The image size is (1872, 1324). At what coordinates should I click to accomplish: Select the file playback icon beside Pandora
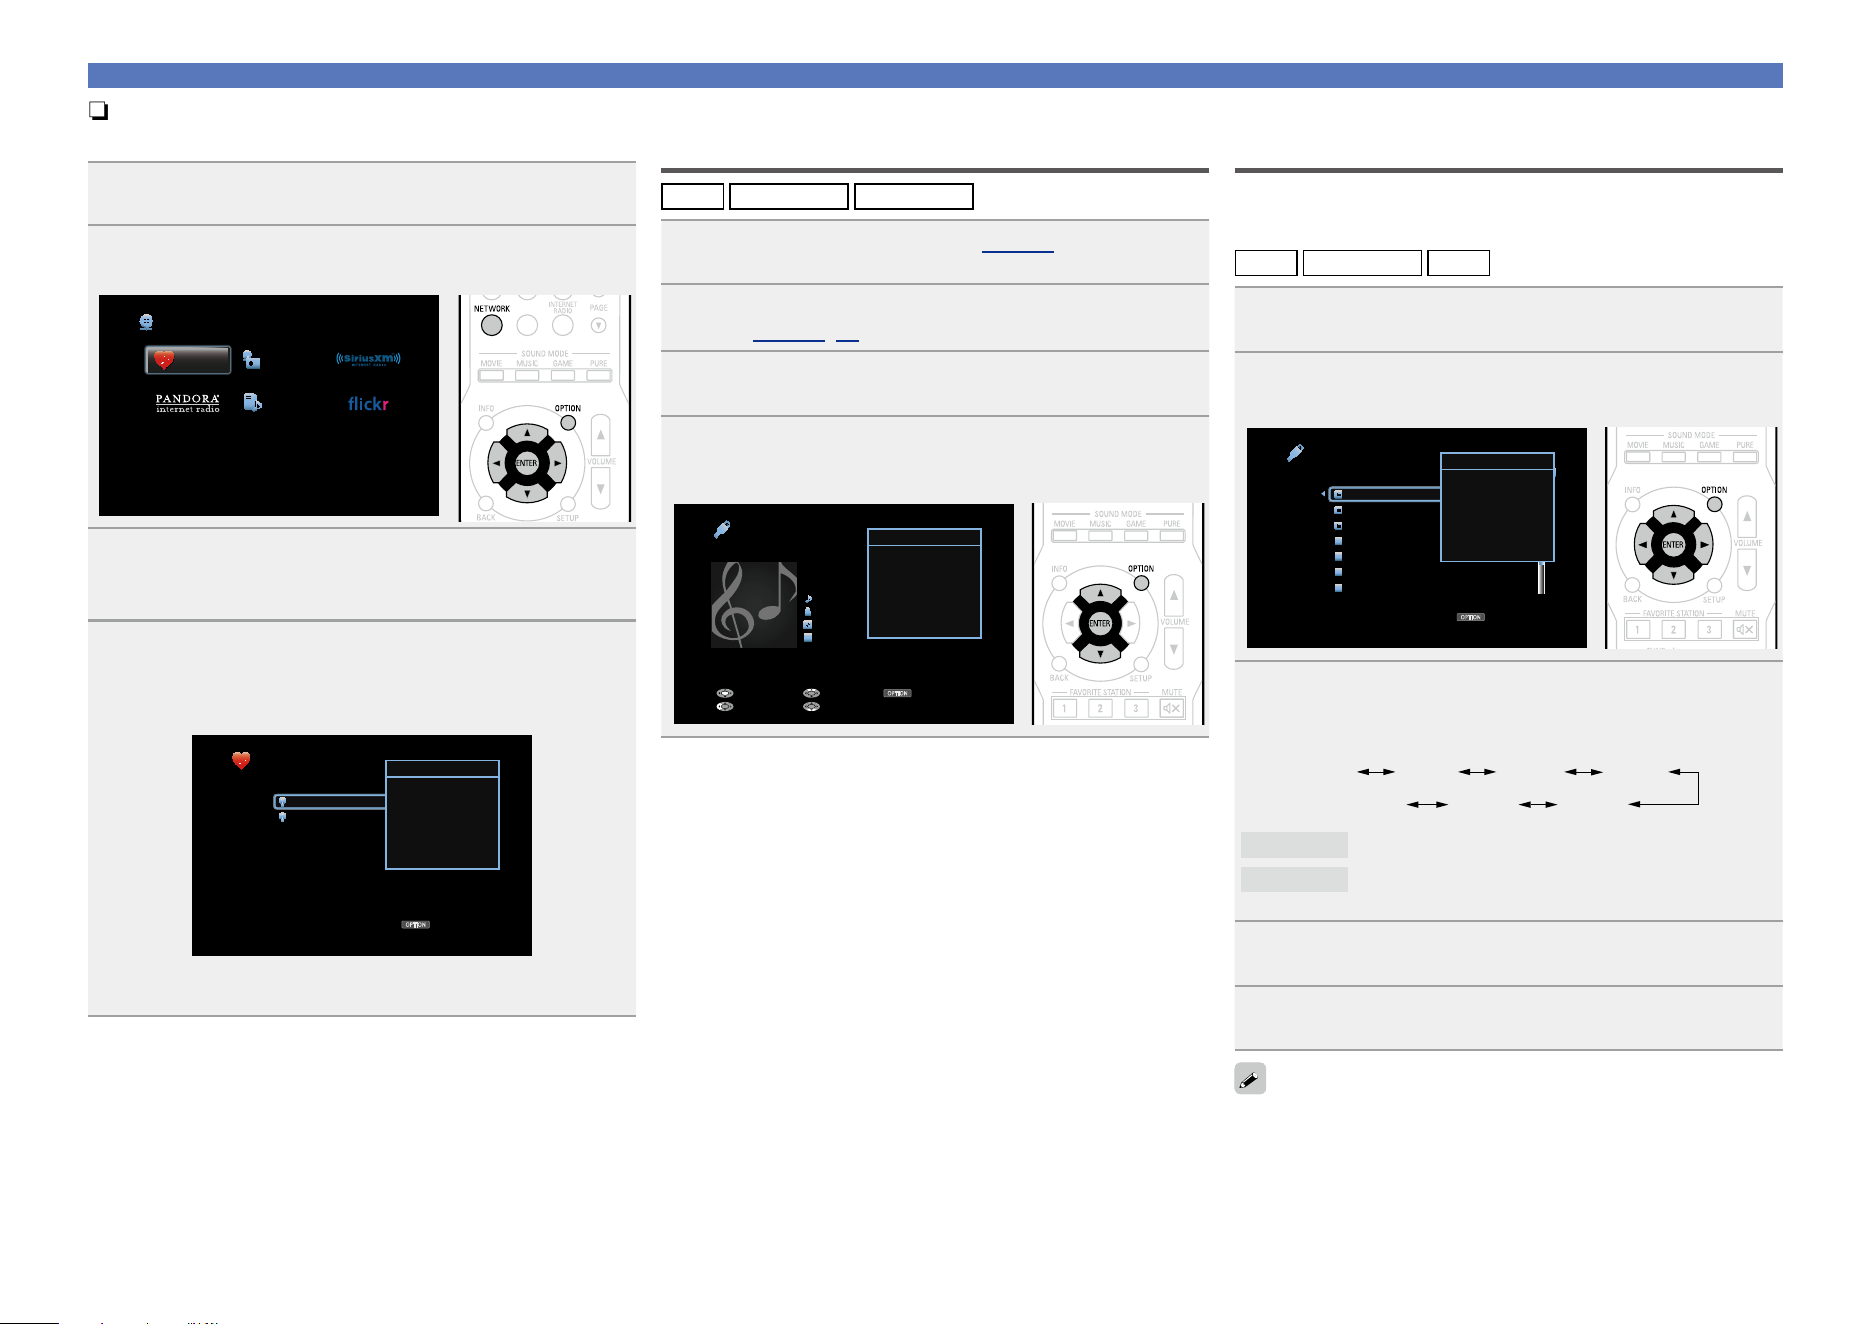tap(252, 402)
